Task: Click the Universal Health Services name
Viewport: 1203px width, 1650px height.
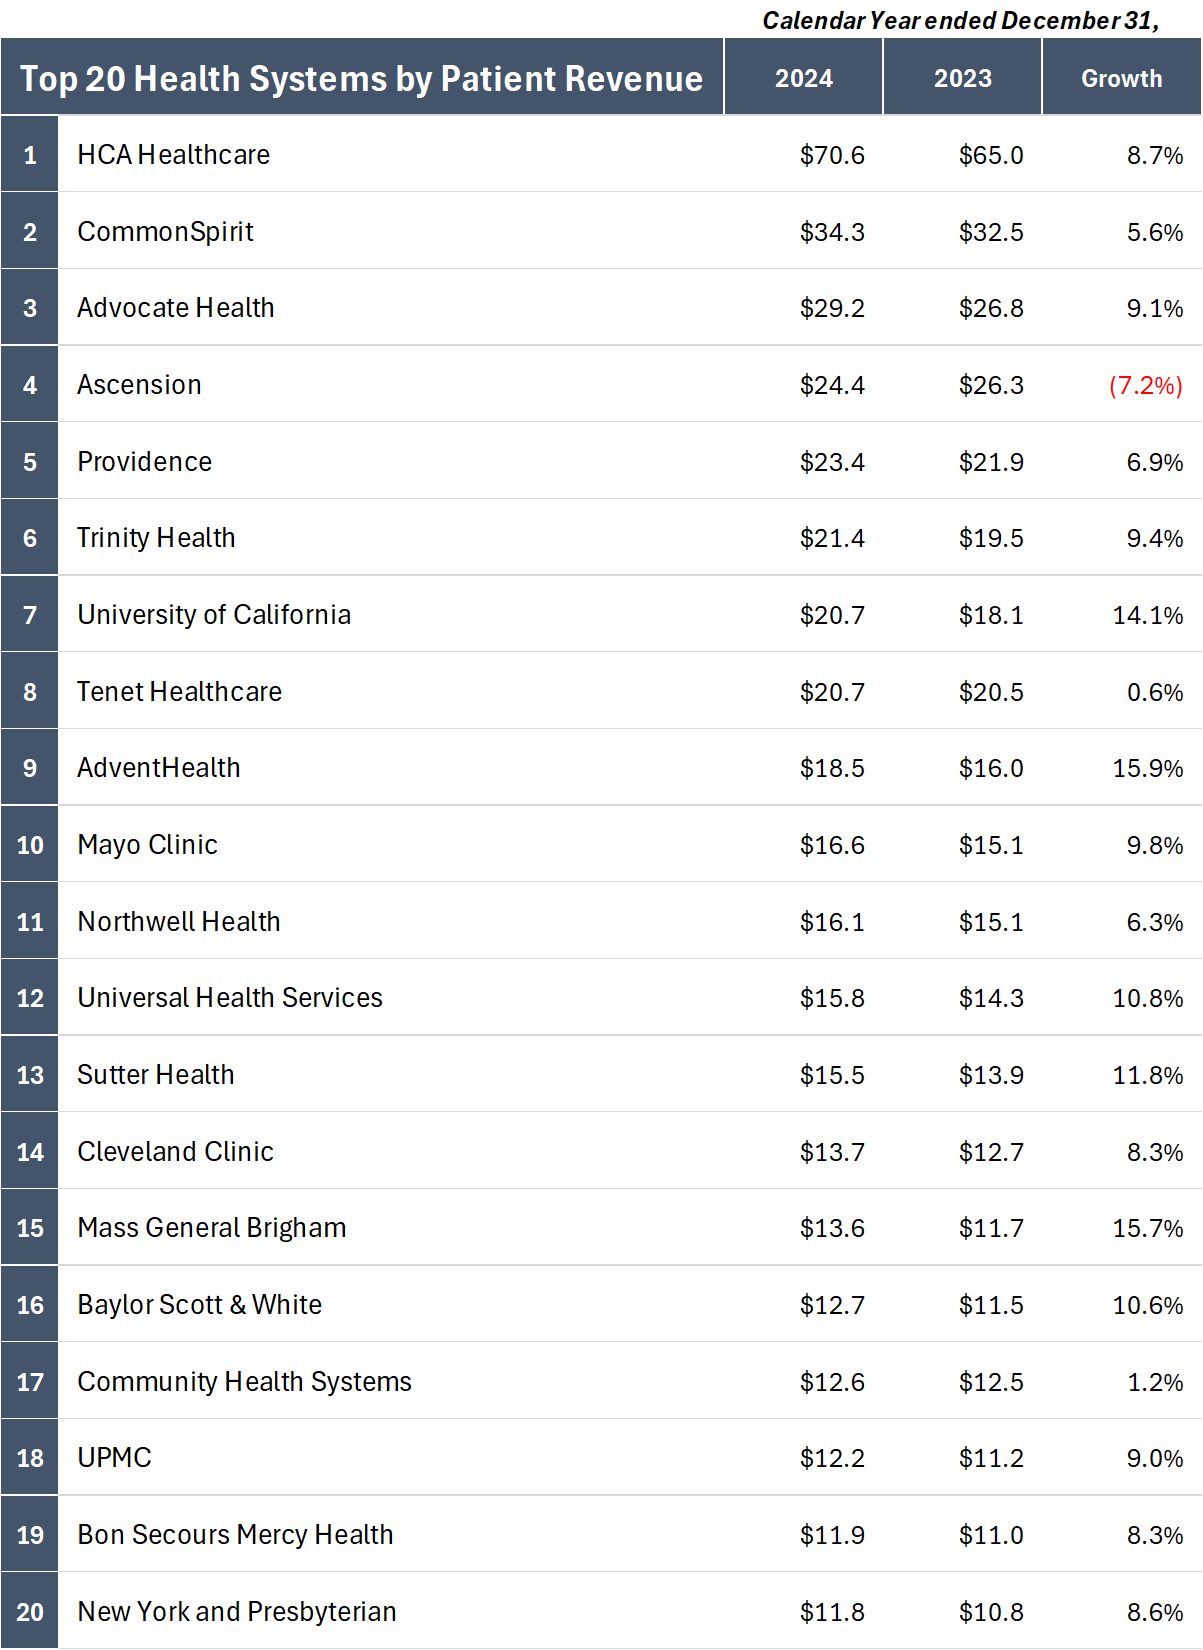Action: (x=230, y=998)
